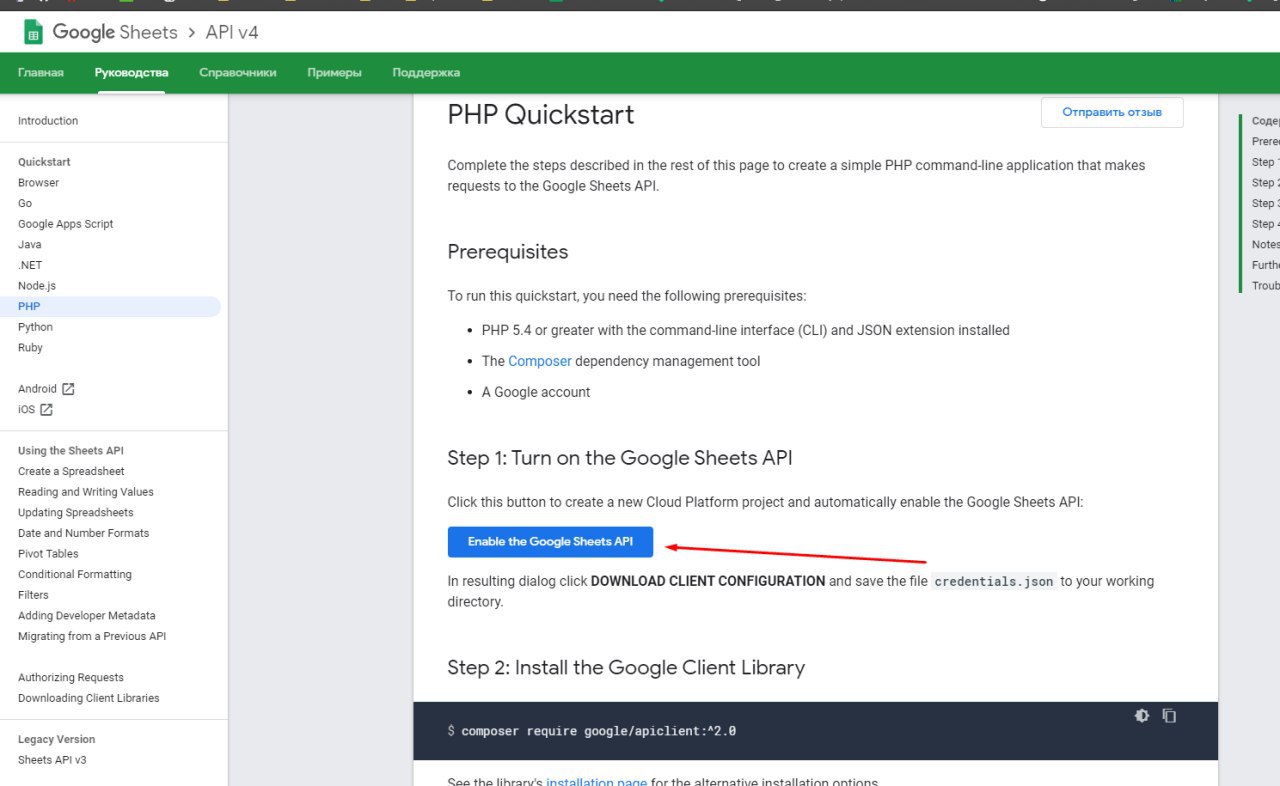Viewport: 1280px width, 786px height.
Task: Open the Главная tab
Action: pyautogui.click(x=41, y=73)
